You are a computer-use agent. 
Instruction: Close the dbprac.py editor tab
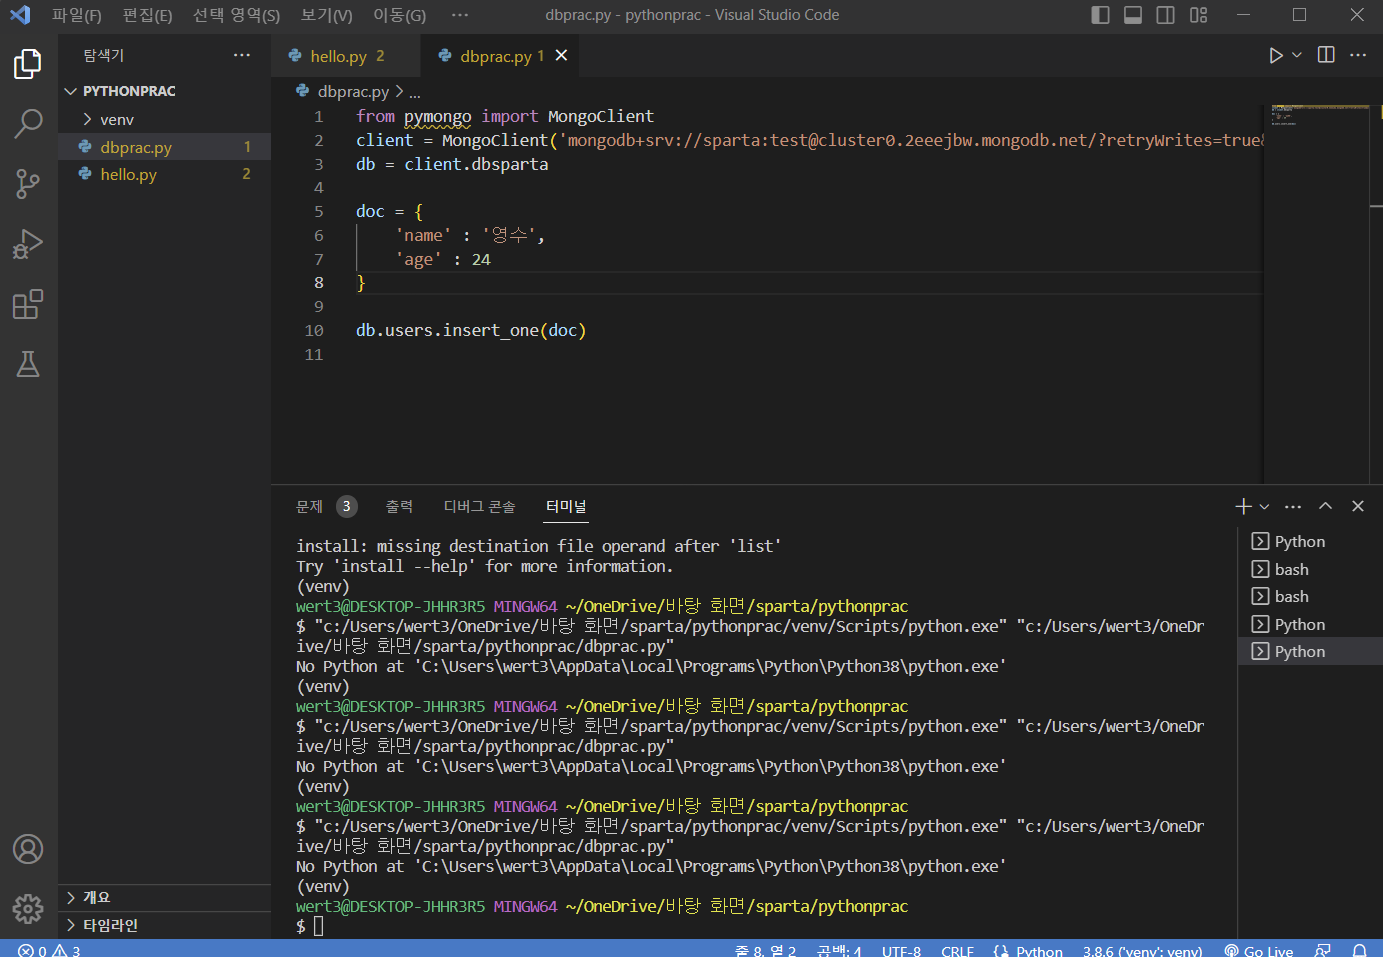[562, 55]
